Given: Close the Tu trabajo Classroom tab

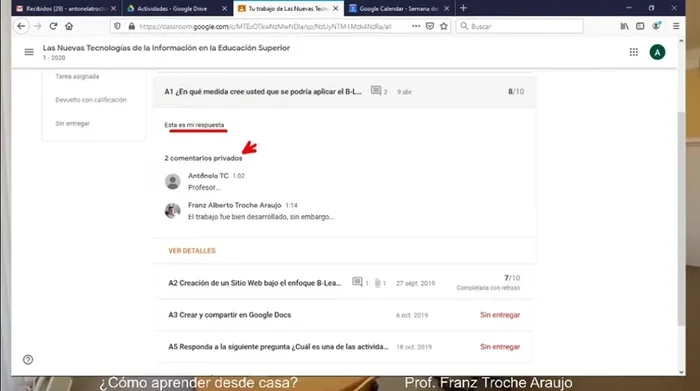Looking at the screenshot, I should pyautogui.click(x=336, y=8).
